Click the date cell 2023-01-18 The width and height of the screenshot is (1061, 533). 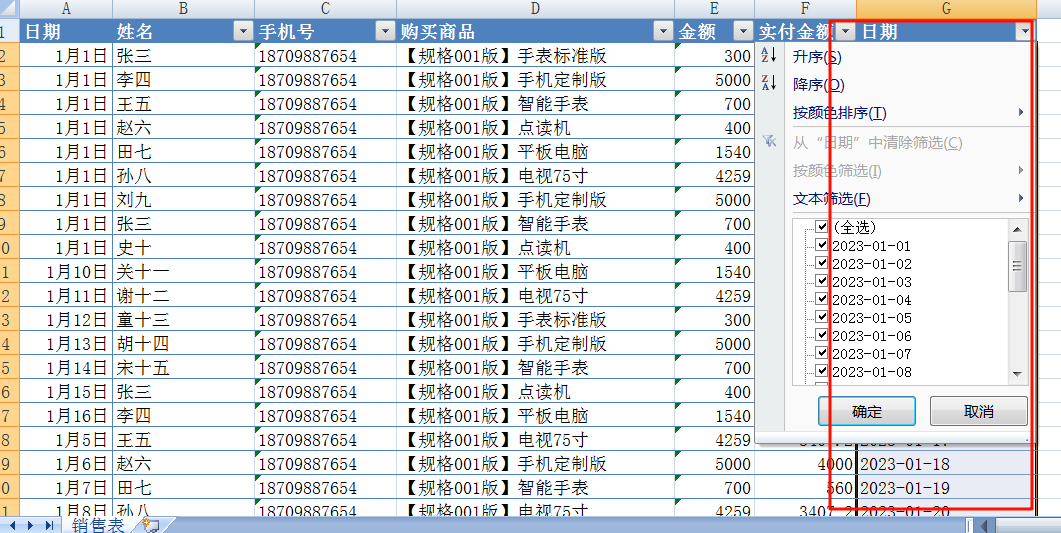pyautogui.click(x=946, y=464)
